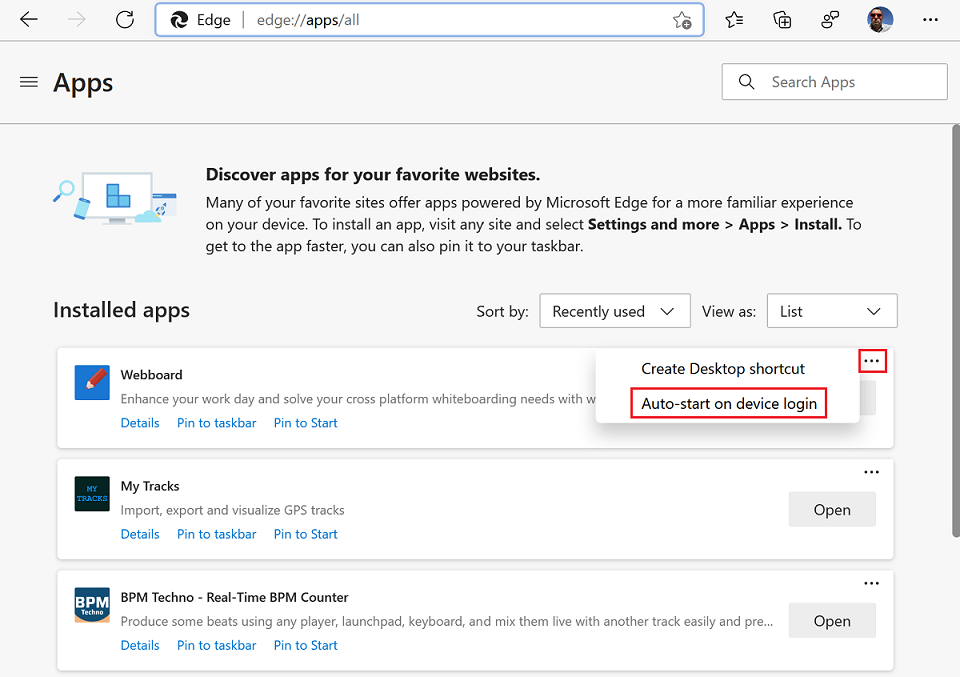Click the BPM Techno app icon

pos(91,605)
